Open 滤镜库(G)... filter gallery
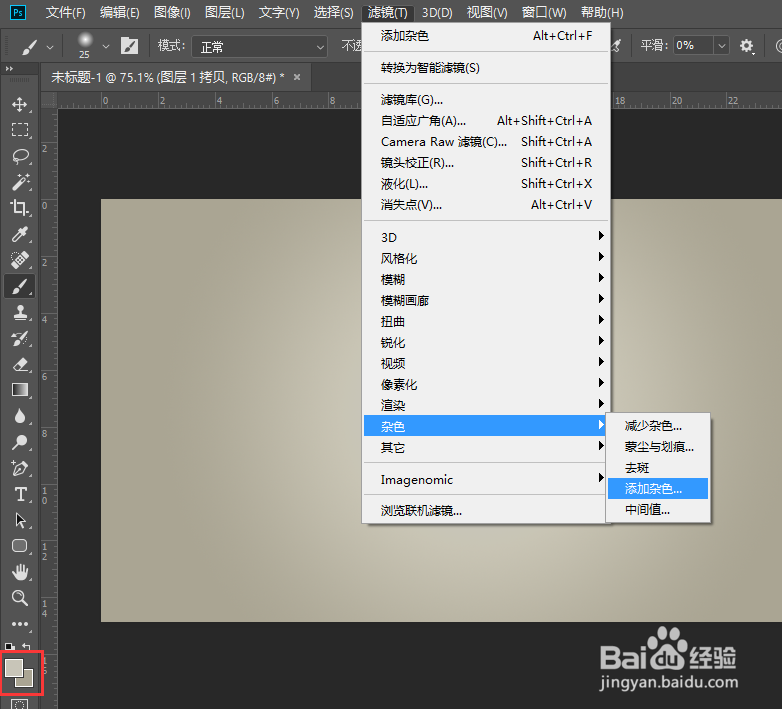 coord(485,100)
